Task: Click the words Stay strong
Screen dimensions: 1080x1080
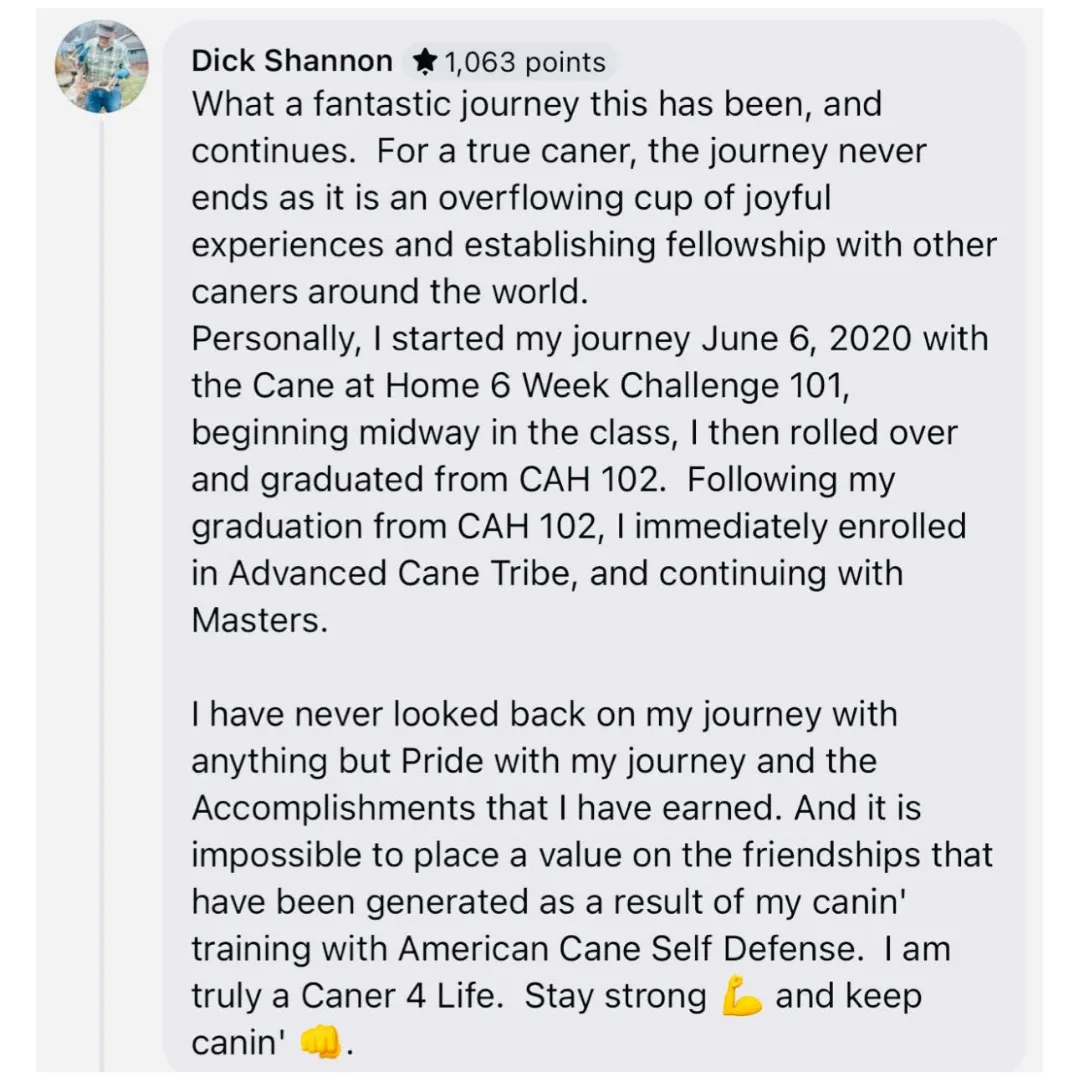Action: click(615, 996)
